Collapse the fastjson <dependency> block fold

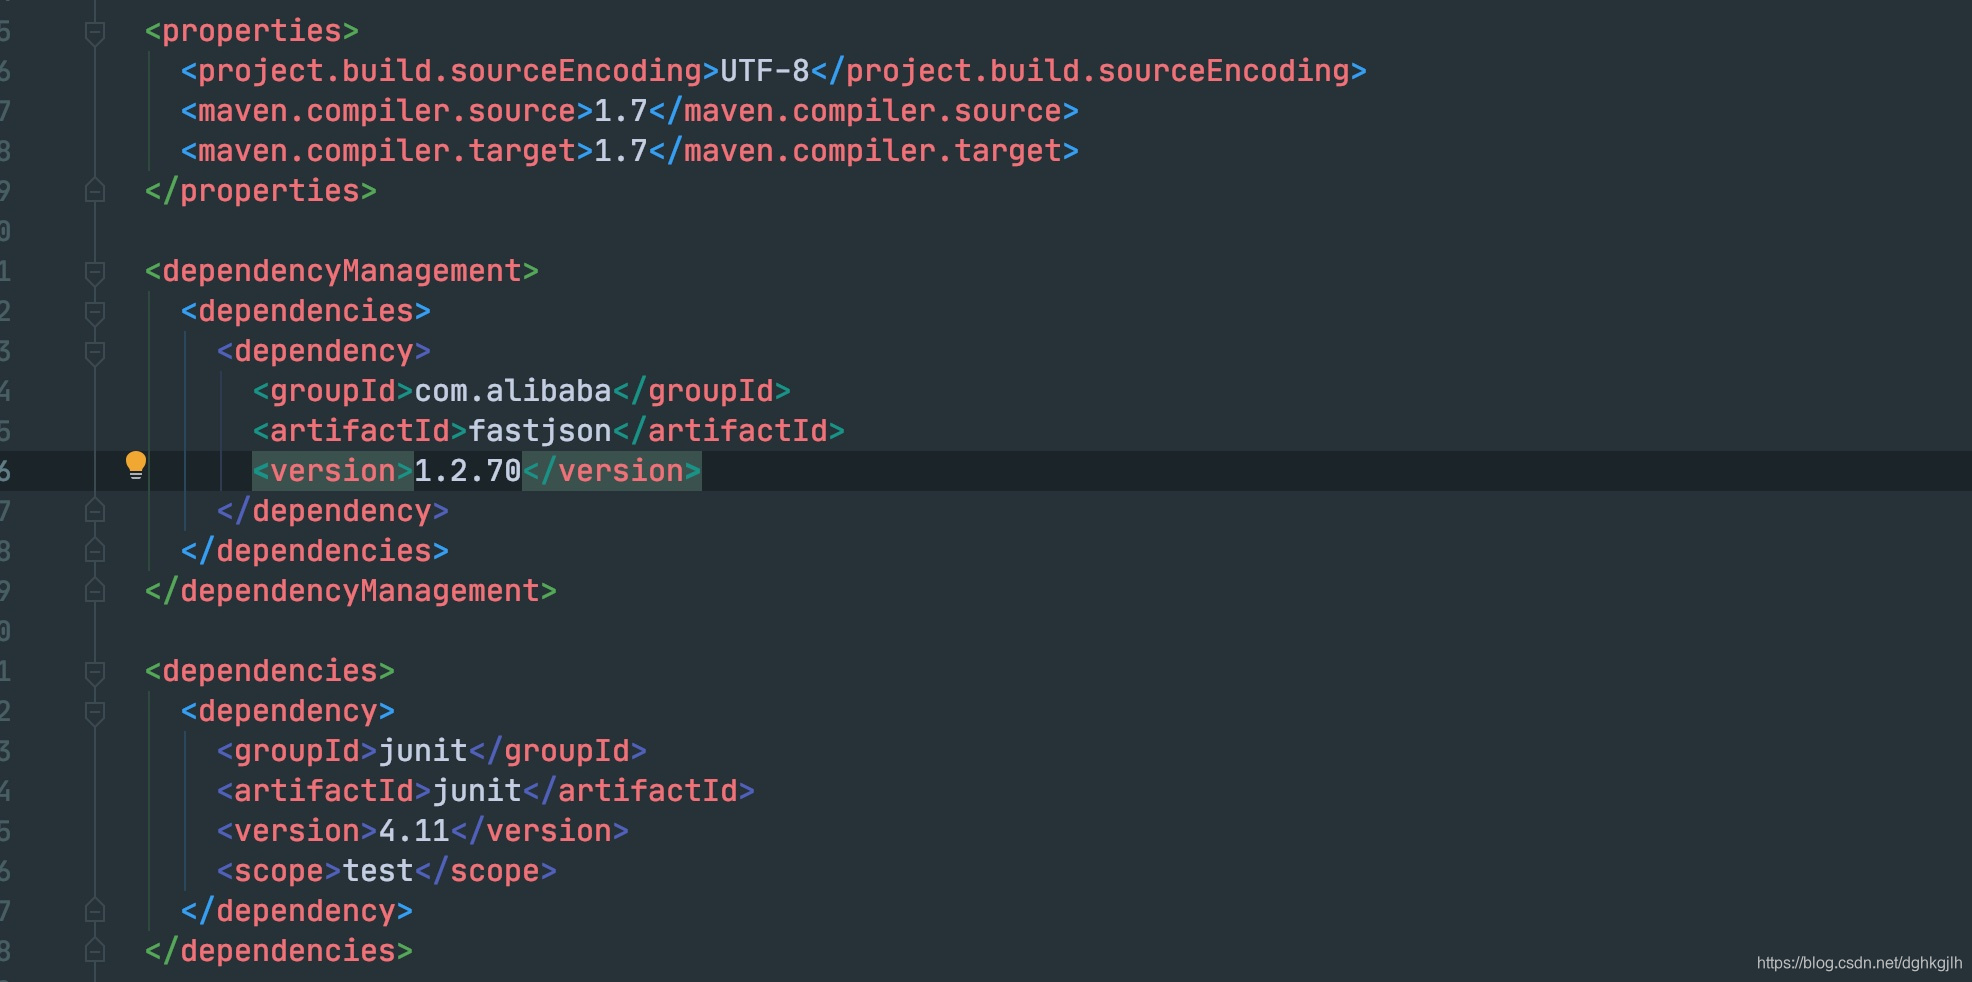point(95,352)
